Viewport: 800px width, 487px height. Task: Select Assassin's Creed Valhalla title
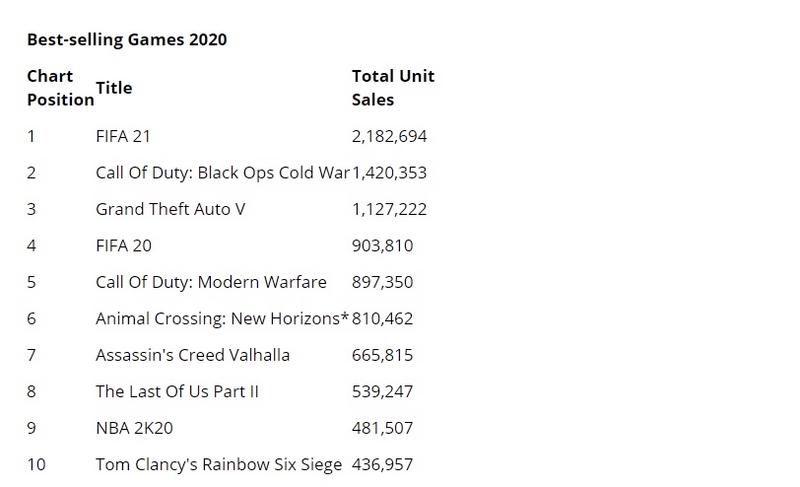coord(193,355)
